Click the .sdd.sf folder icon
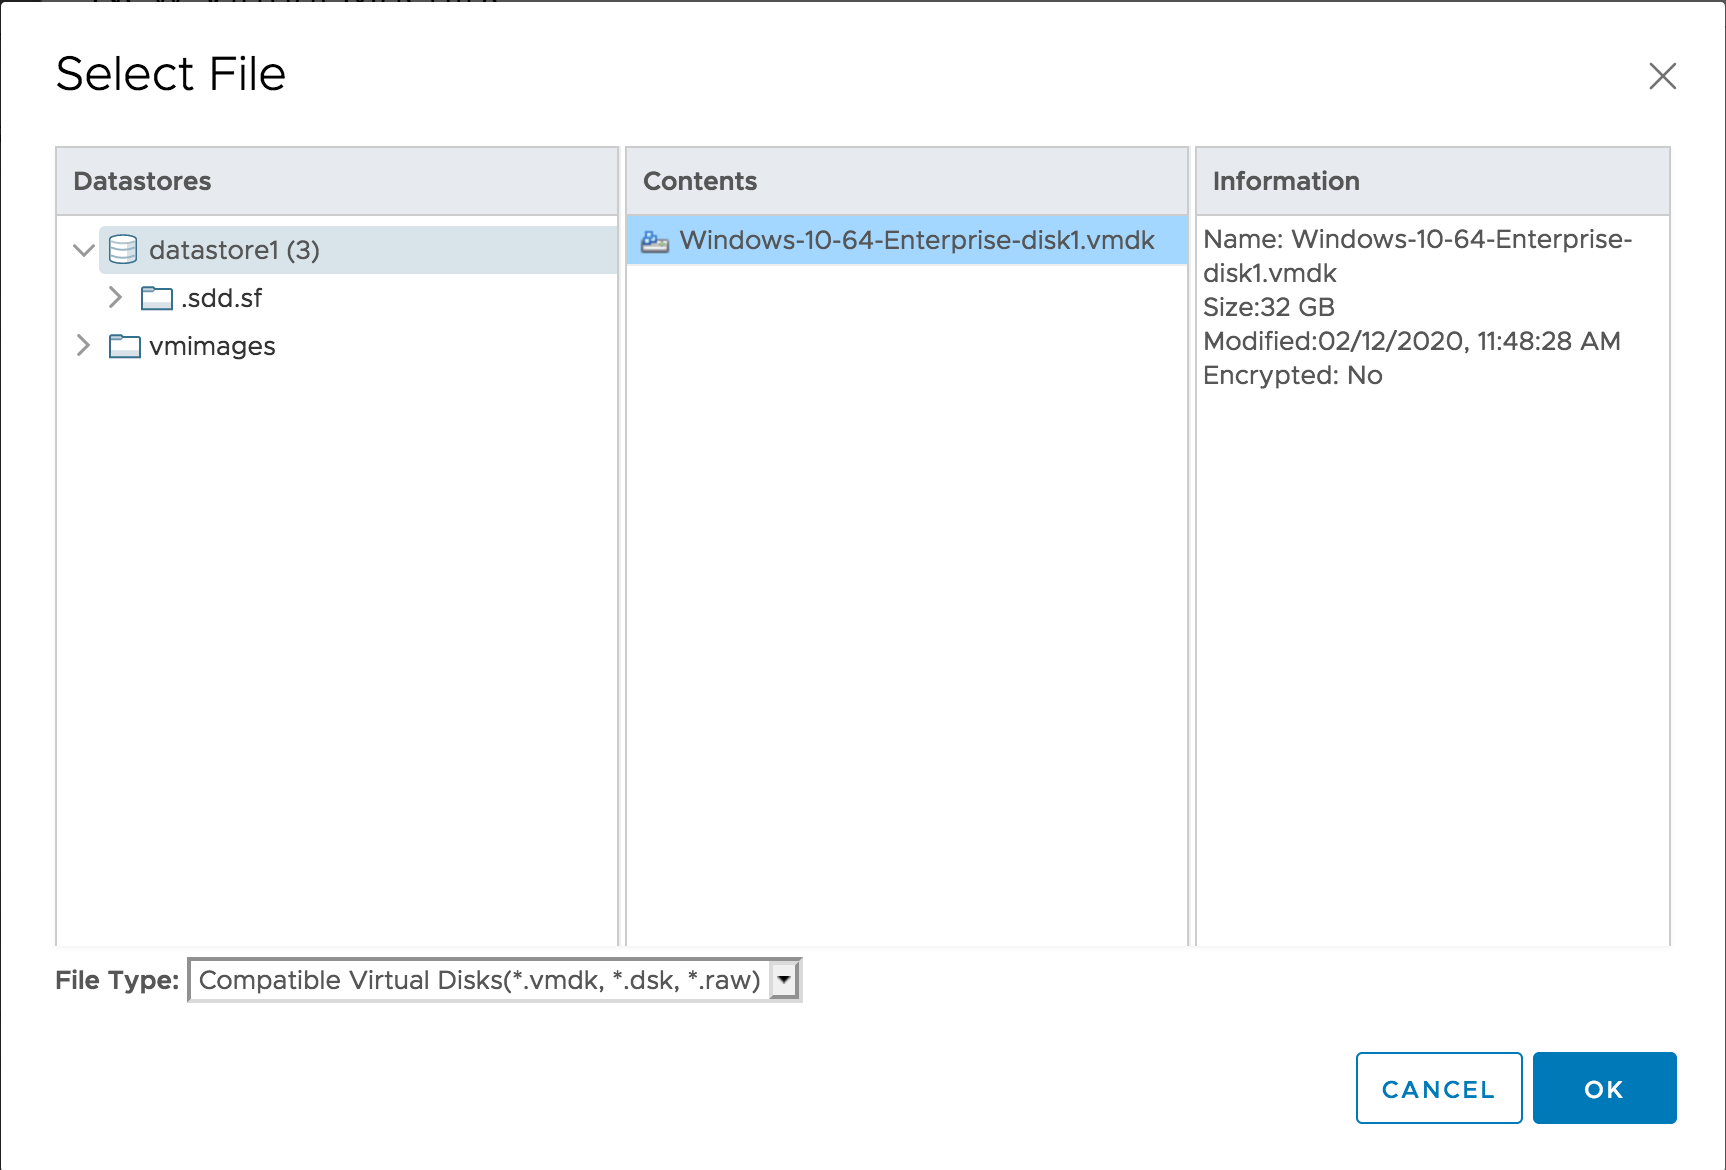 (156, 298)
